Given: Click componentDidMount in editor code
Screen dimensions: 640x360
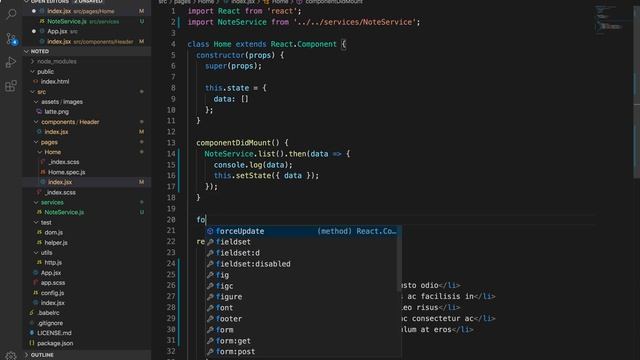Looking at the screenshot, I should tap(234, 143).
